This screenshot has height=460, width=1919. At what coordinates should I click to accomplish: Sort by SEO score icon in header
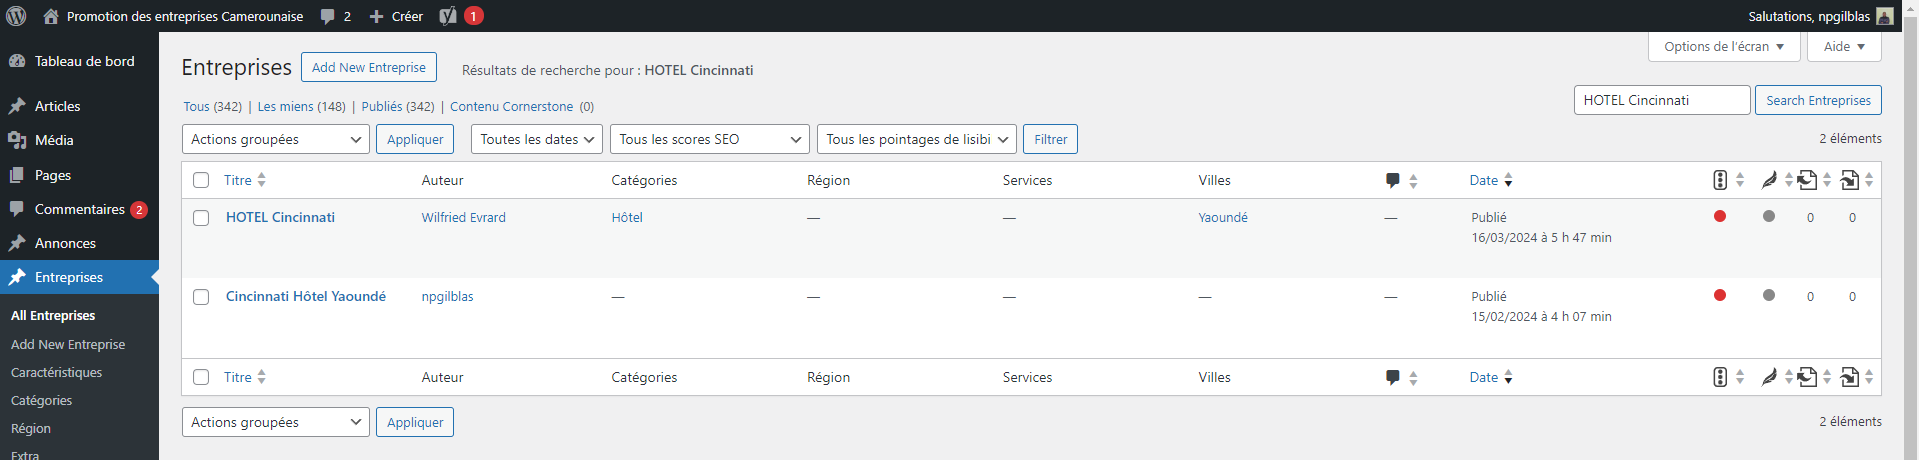coord(1729,180)
